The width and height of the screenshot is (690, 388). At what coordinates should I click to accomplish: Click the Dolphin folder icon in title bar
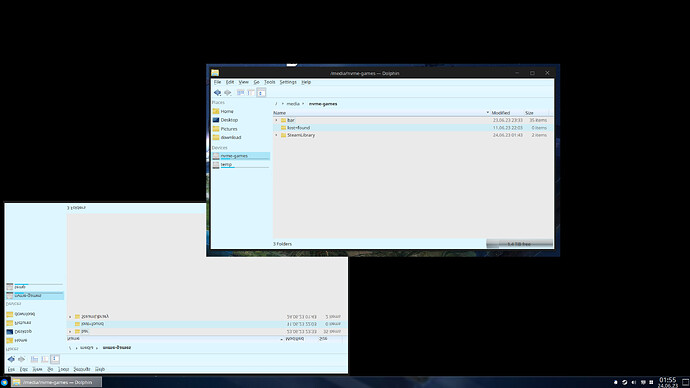215,73
